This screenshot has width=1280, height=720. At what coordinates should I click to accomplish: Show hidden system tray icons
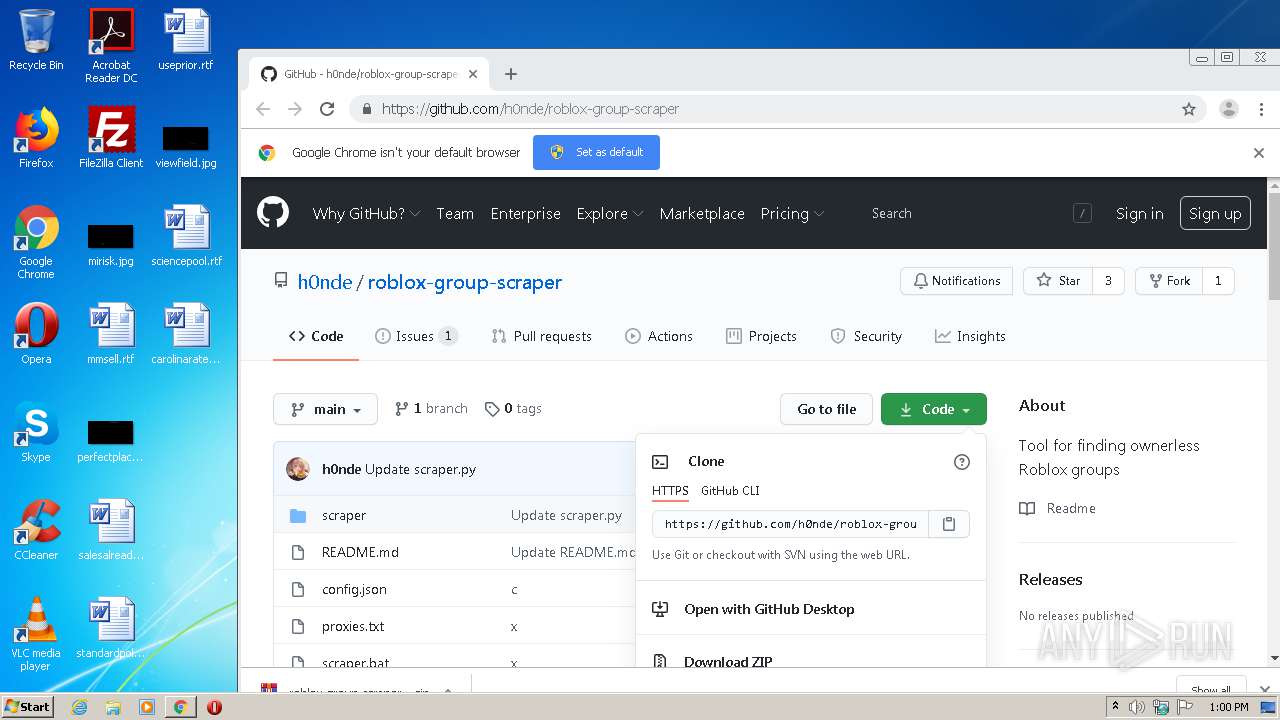pos(1115,707)
